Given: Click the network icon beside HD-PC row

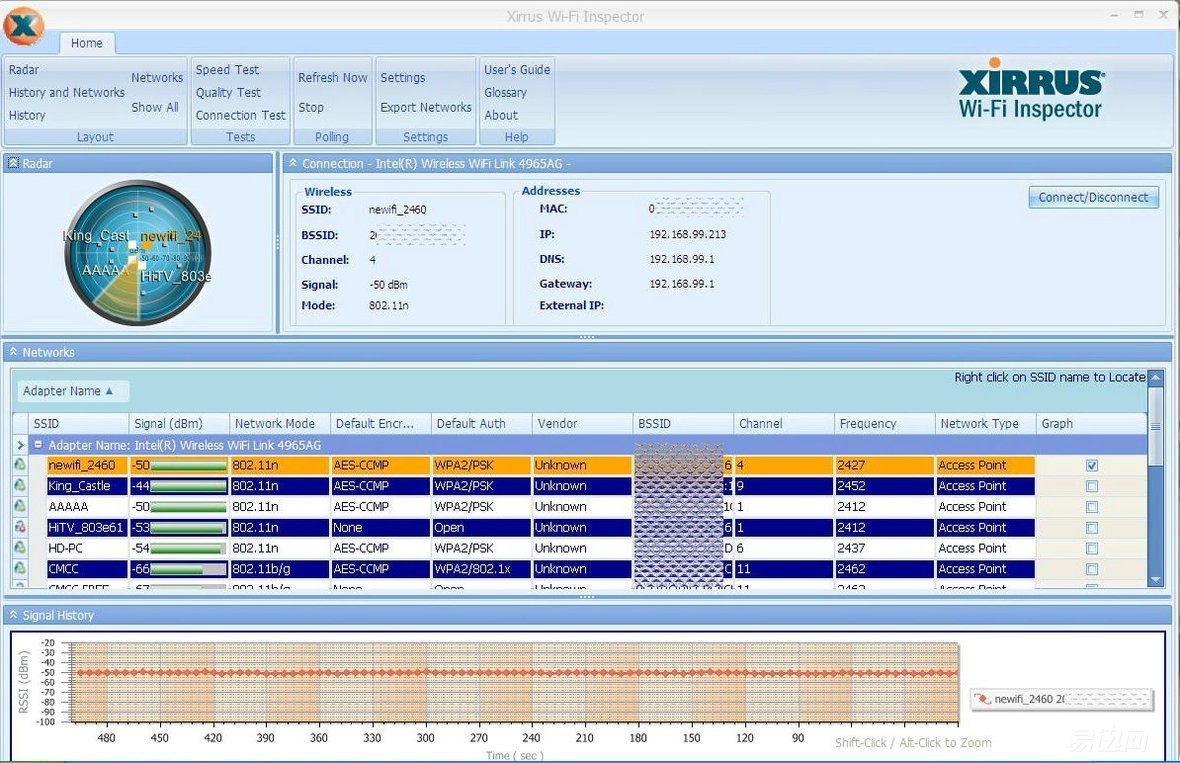Looking at the screenshot, I should [x=20, y=548].
